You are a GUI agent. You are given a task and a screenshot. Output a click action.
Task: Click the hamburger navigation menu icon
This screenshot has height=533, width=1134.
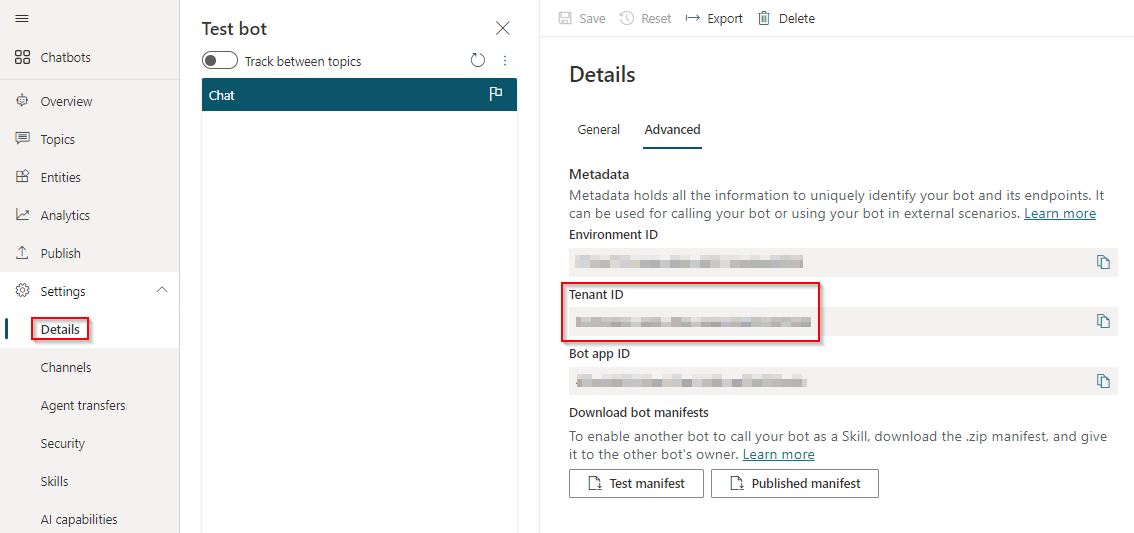coord(22,19)
